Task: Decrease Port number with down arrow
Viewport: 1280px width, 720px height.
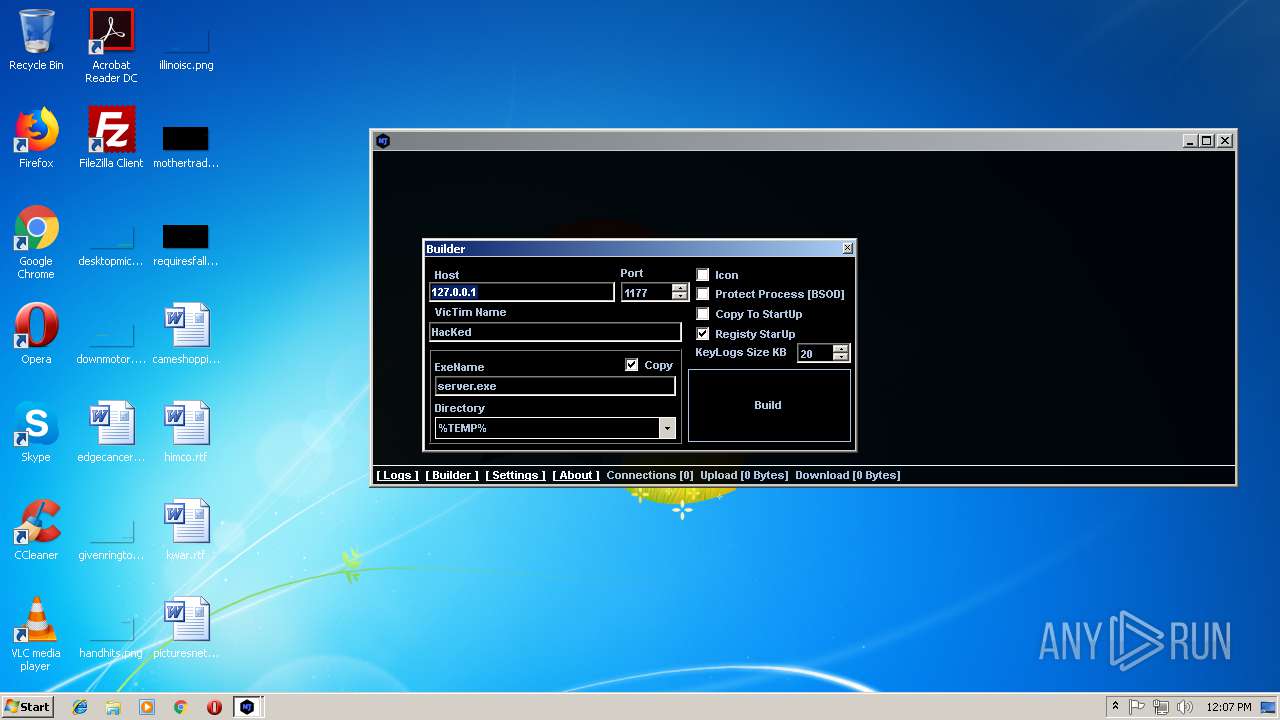Action: point(680,296)
